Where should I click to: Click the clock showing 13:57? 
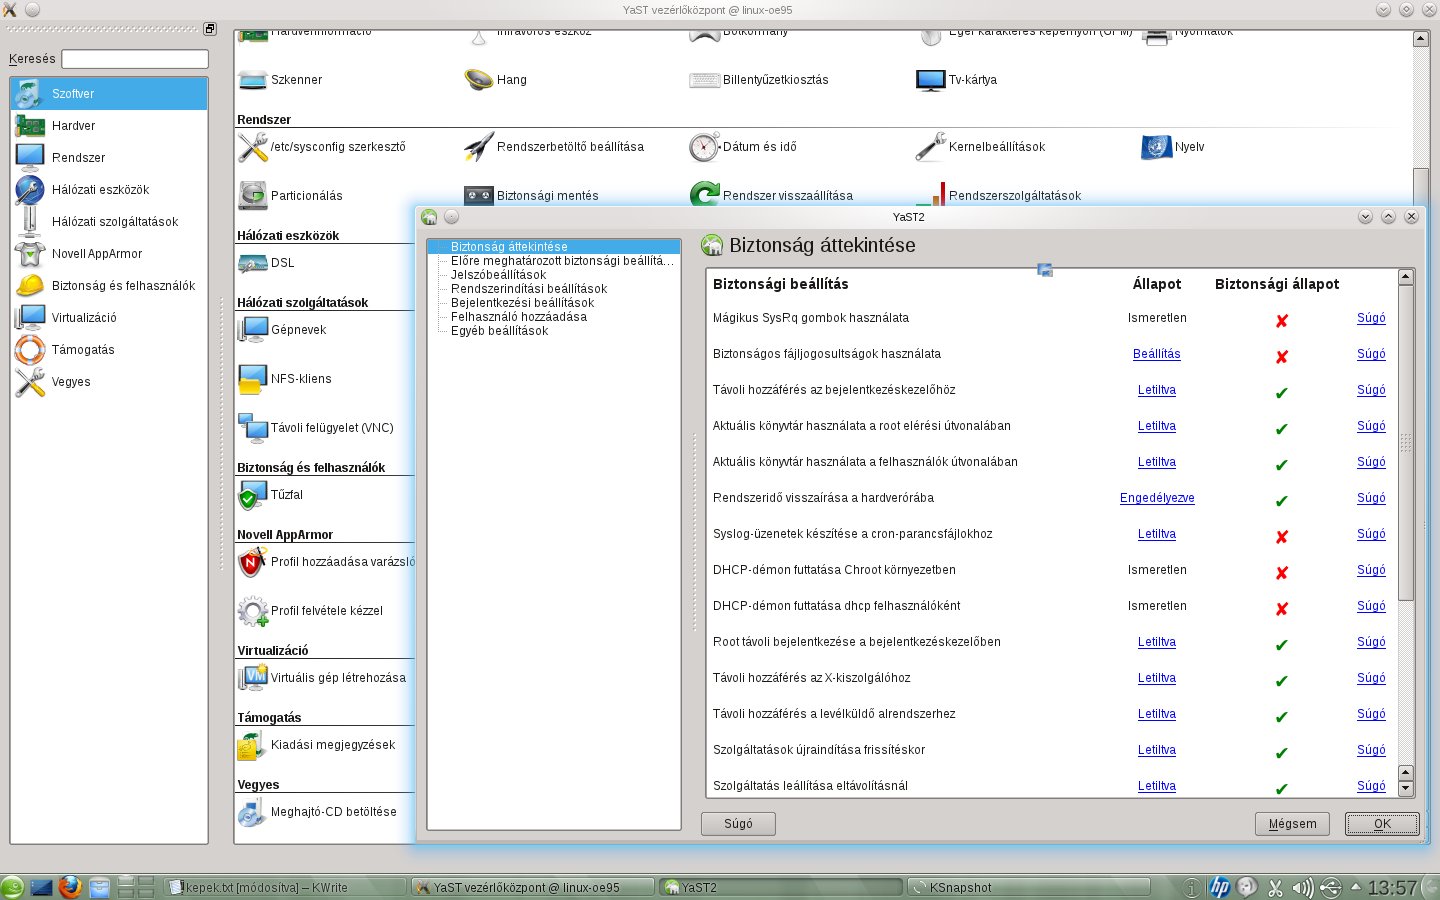click(1391, 887)
